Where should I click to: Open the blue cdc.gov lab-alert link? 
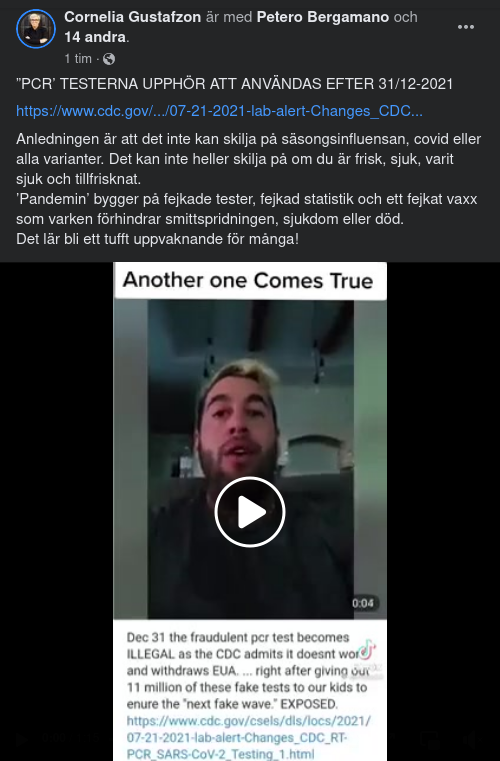tap(219, 111)
